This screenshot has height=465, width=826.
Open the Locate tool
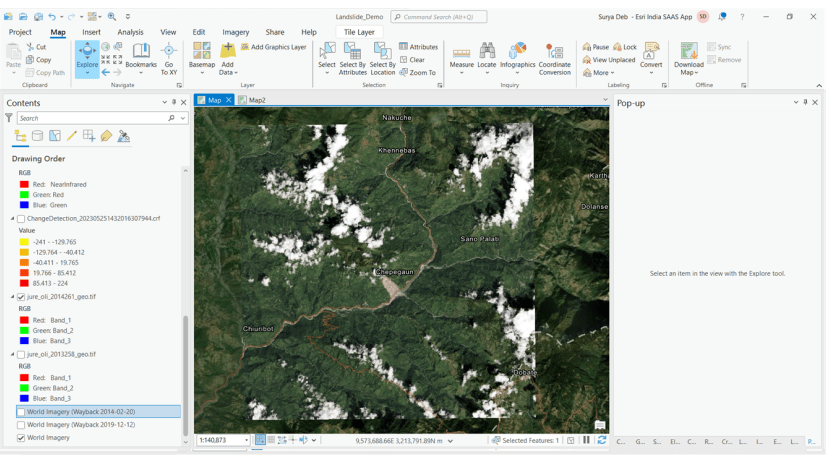487,56
